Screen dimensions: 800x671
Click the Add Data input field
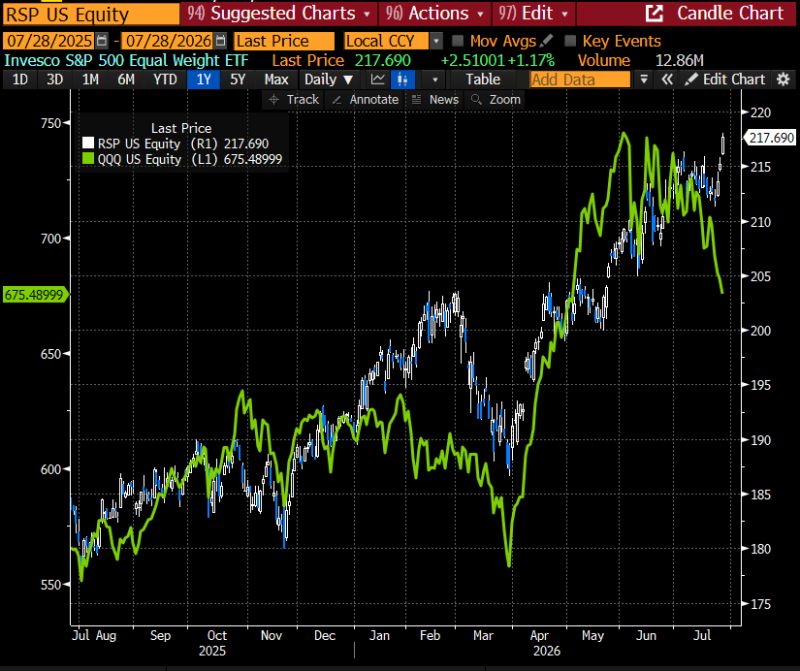pyautogui.click(x=580, y=80)
